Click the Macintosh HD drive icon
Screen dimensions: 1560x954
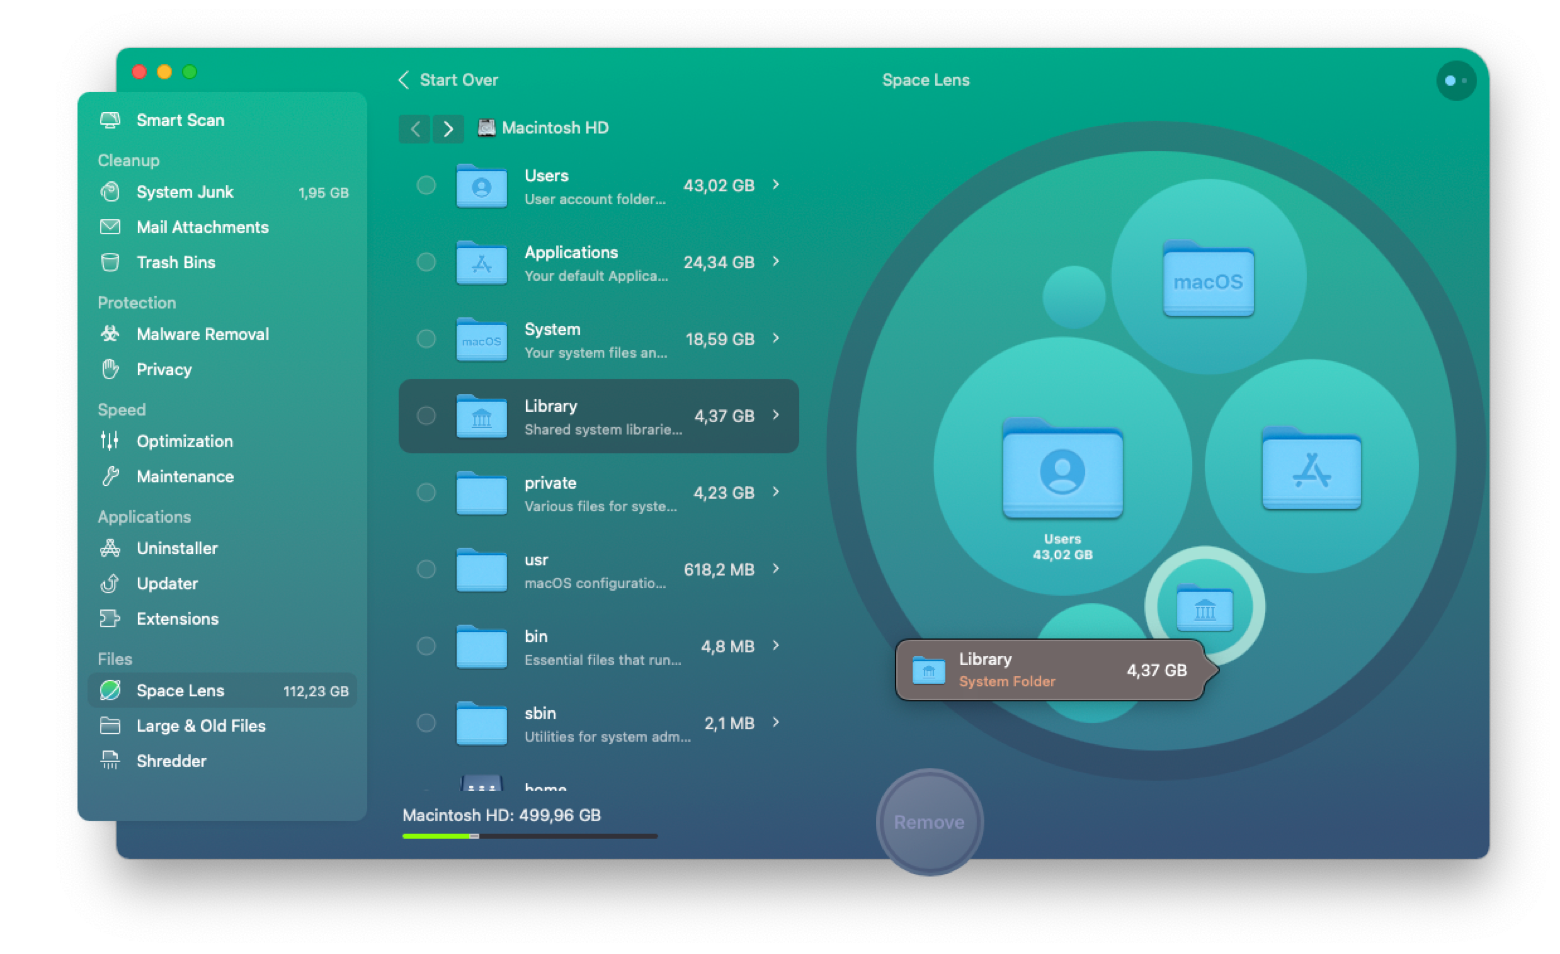[x=487, y=128]
